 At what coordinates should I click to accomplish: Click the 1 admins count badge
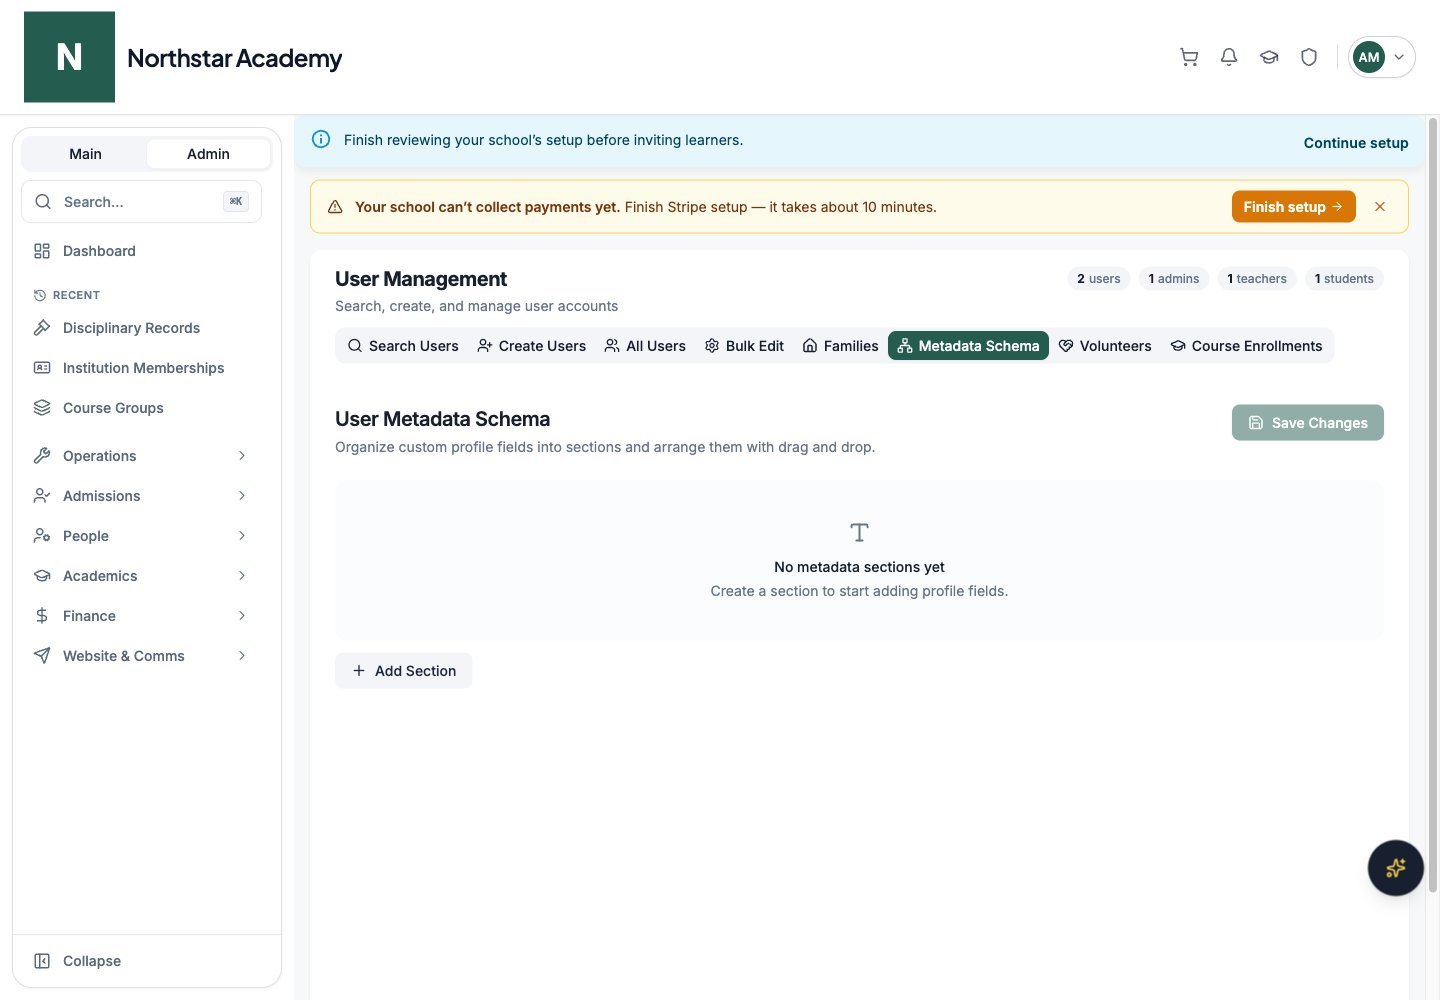click(x=1173, y=279)
